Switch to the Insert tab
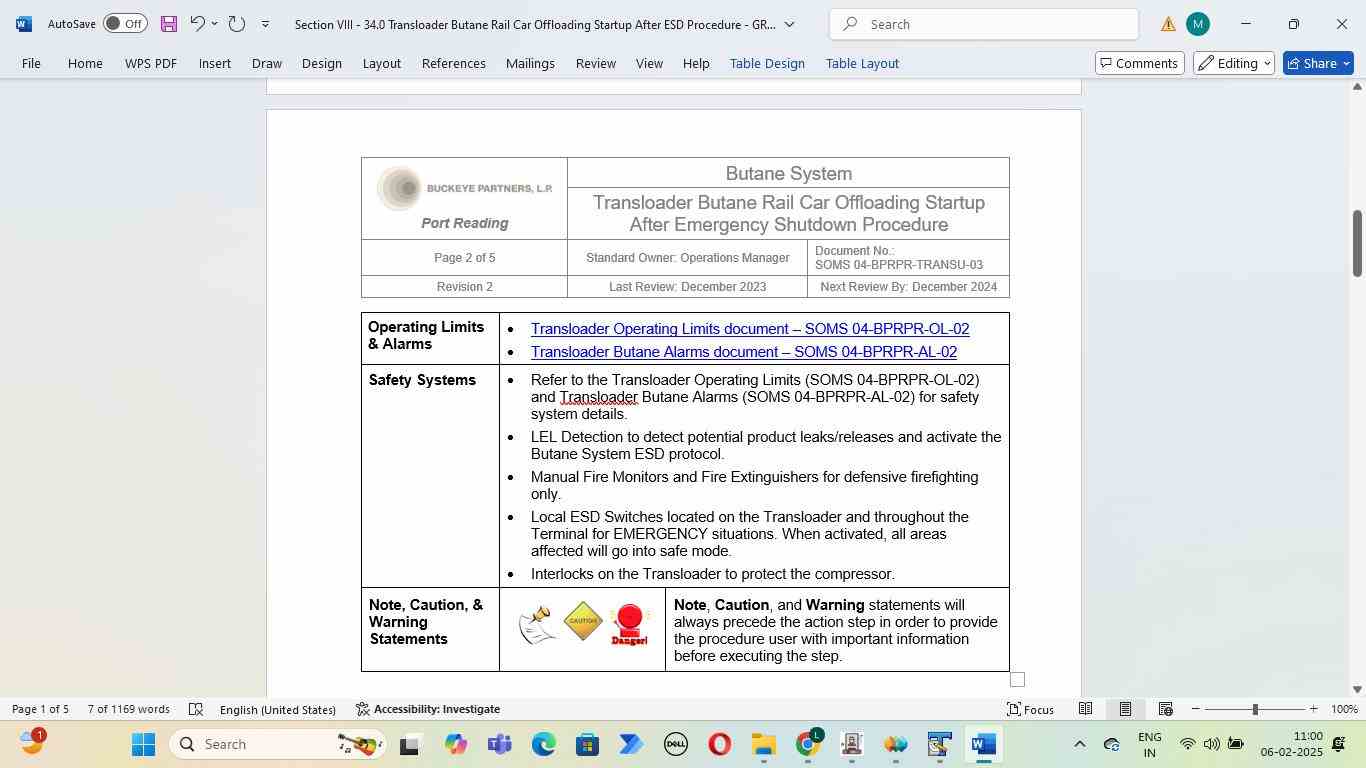Image resolution: width=1366 pixels, height=768 pixels. click(x=215, y=63)
